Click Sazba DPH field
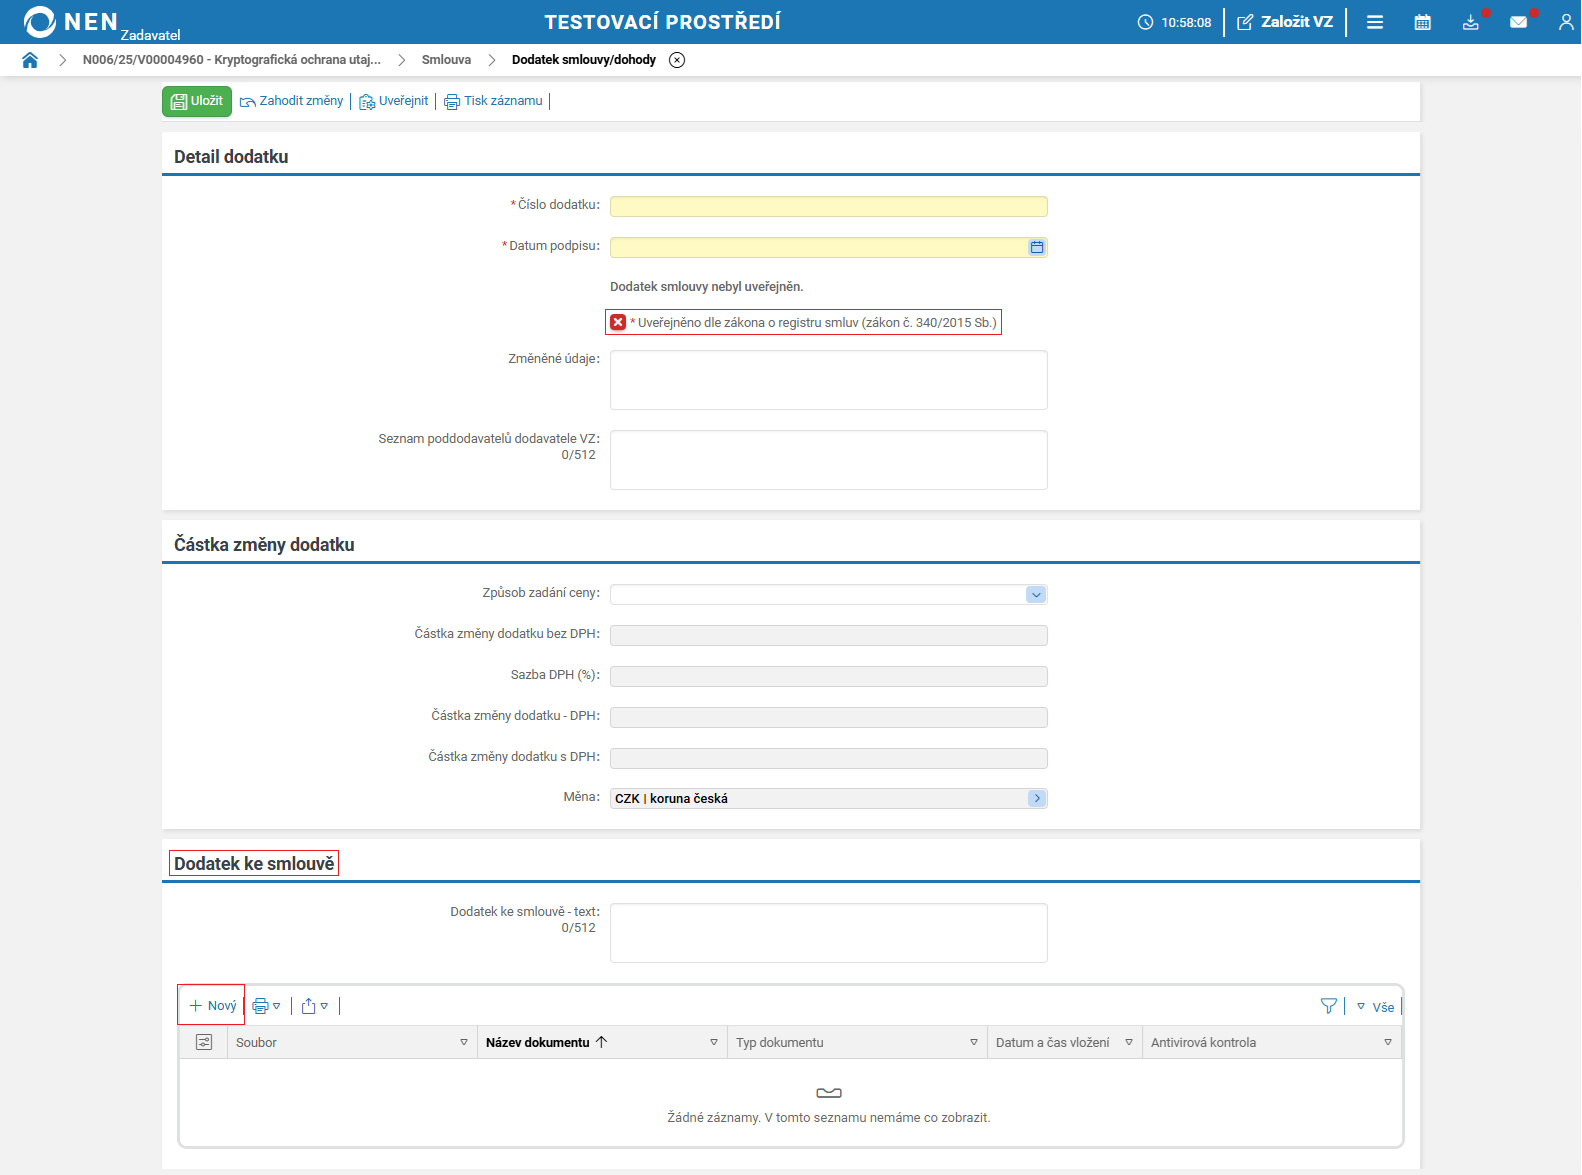The height and width of the screenshot is (1175, 1582). [829, 676]
